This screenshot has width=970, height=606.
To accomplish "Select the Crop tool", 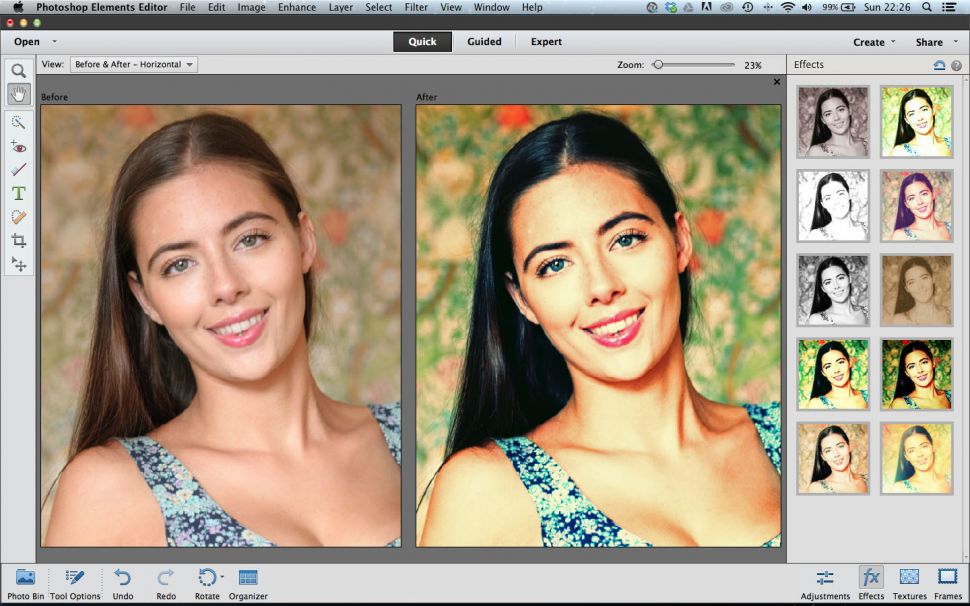I will point(18,239).
